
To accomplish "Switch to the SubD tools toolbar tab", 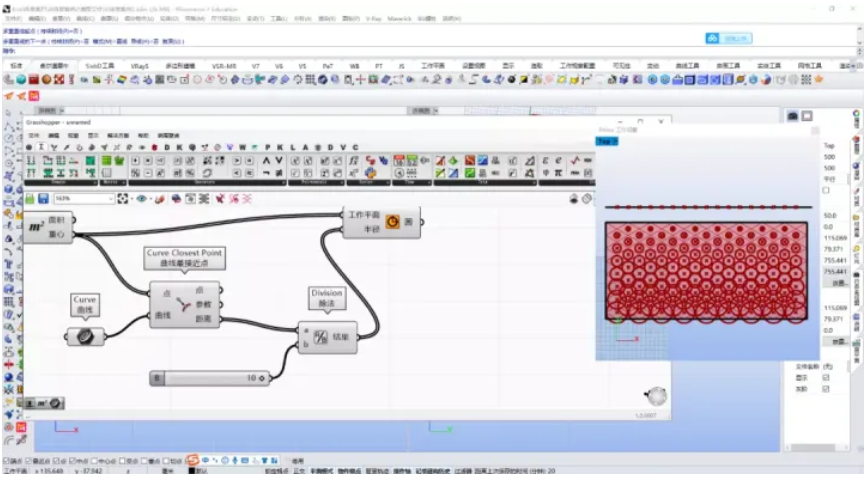I will [99, 66].
